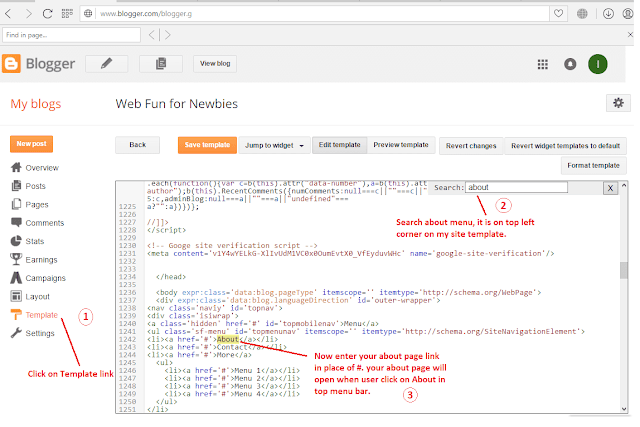Open Posts in sidebar
Viewport: 640px width, 427px height.
pos(36,186)
